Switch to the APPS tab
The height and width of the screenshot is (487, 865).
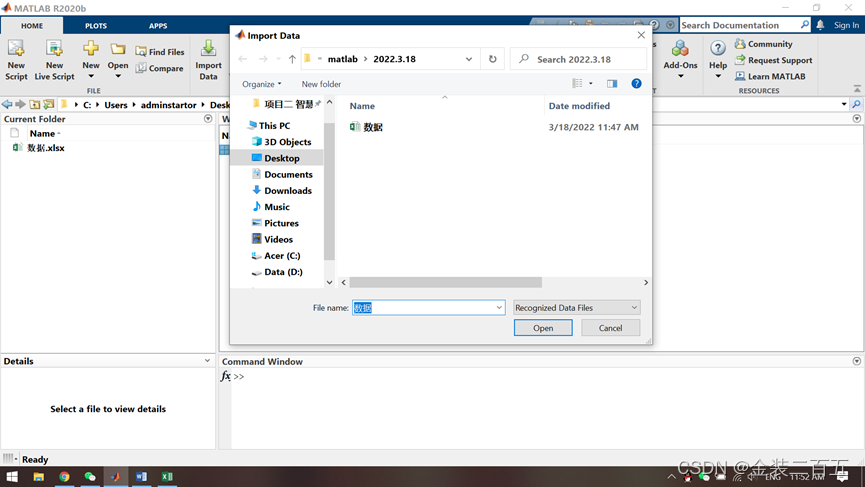(x=158, y=26)
